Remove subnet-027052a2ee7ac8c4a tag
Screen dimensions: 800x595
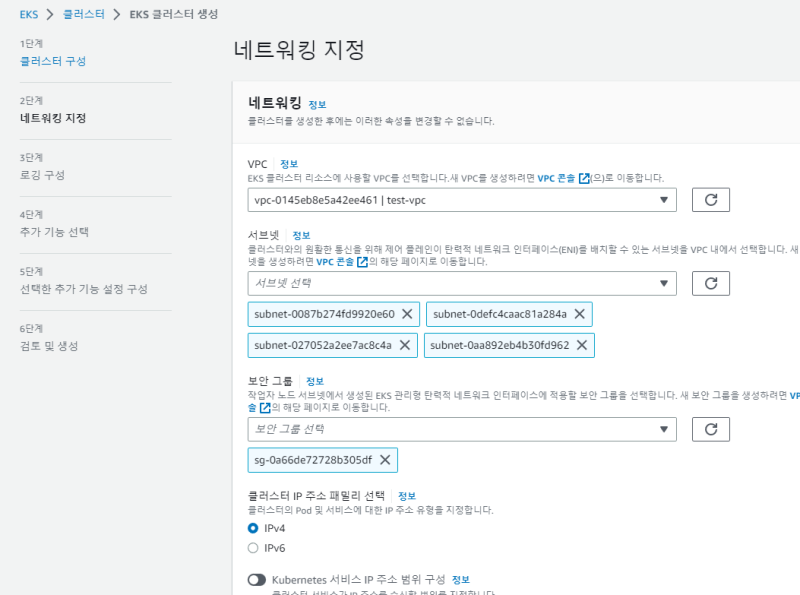pyautogui.click(x=404, y=345)
